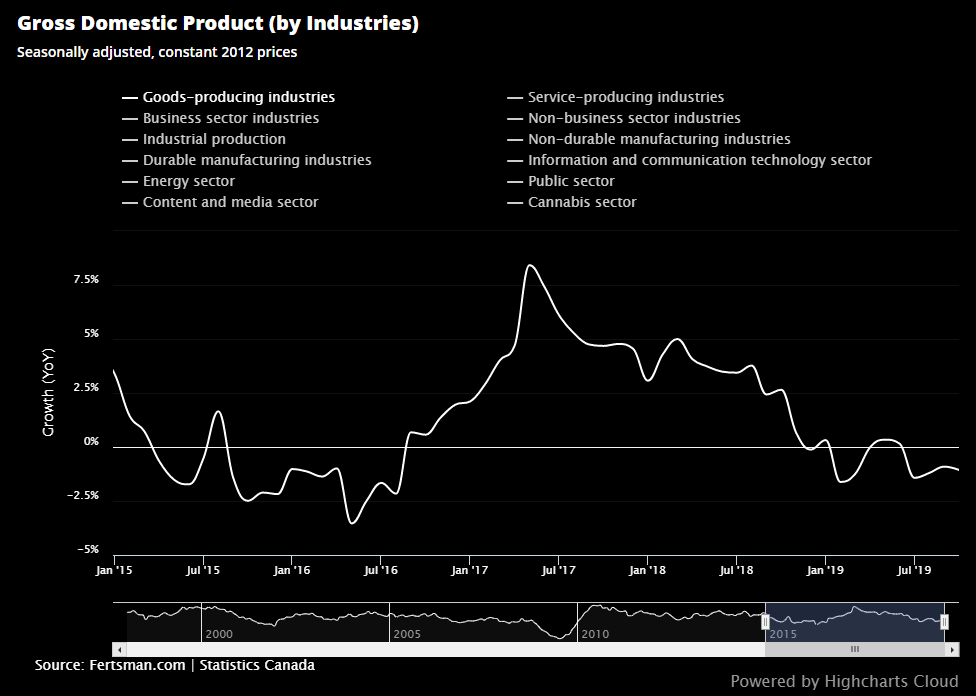Open the Powered by Highcharts Cloud link
Viewport: 976px width, 696px height.
845,681
